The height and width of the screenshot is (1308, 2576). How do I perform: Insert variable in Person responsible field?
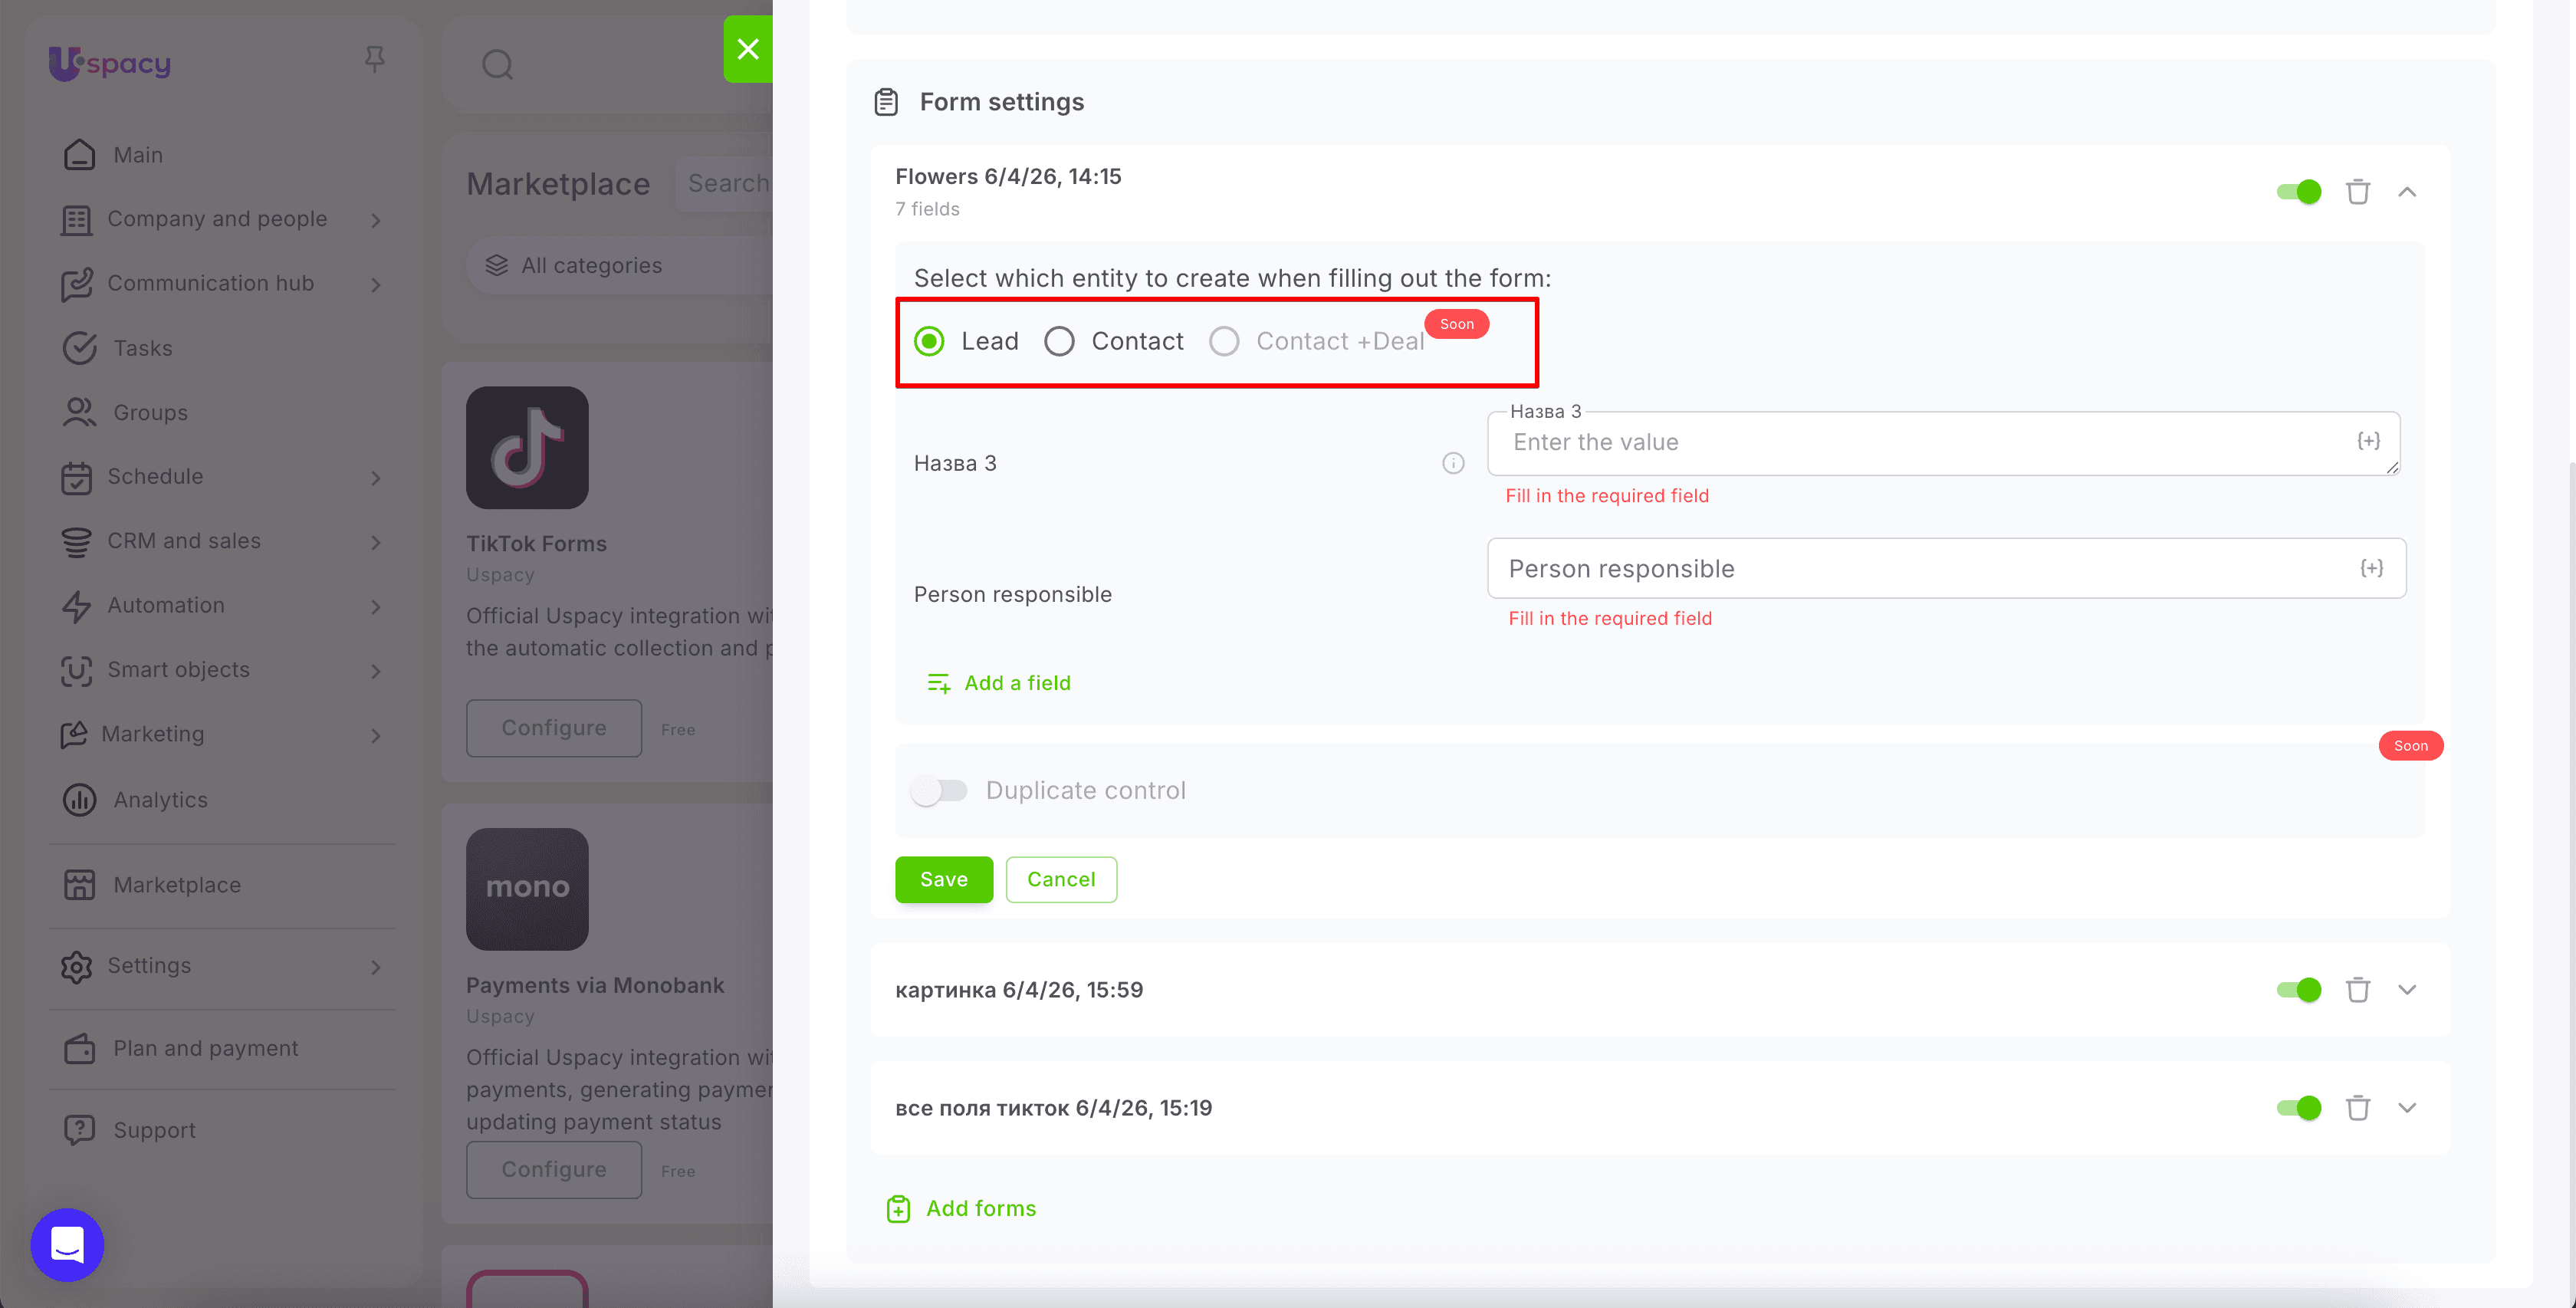2371,568
